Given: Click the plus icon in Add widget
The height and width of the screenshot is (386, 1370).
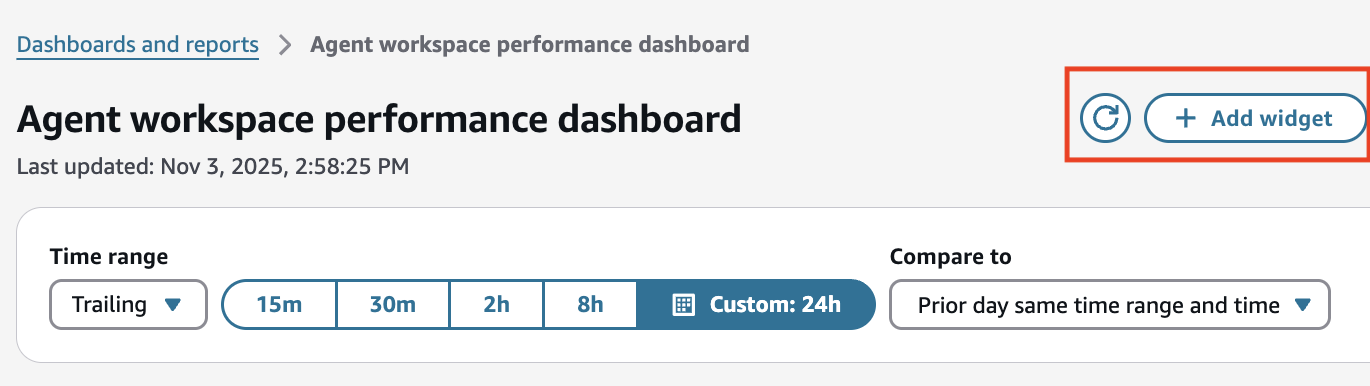Looking at the screenshot, I should (1185, 119).
